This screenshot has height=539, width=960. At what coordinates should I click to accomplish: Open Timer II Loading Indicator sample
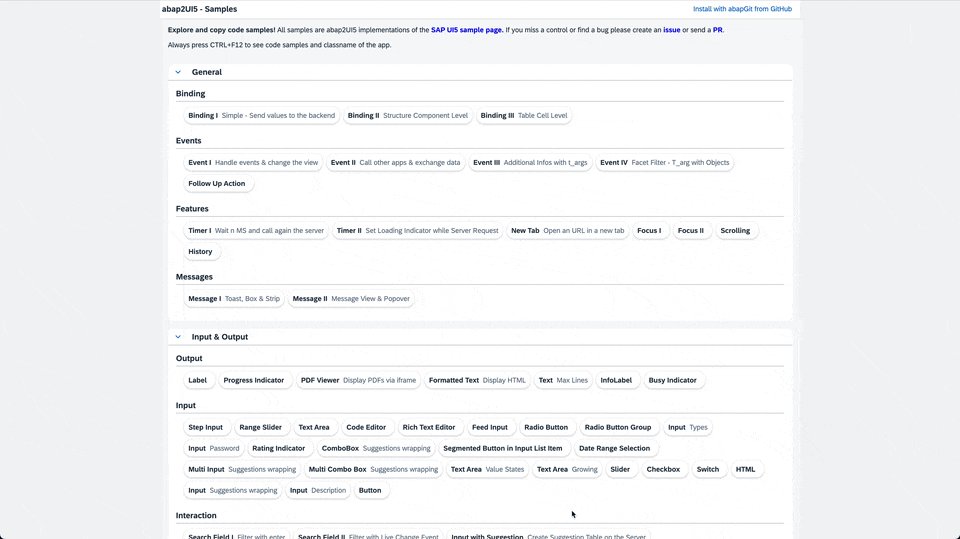pyautogui.click(x=418, y=230)
